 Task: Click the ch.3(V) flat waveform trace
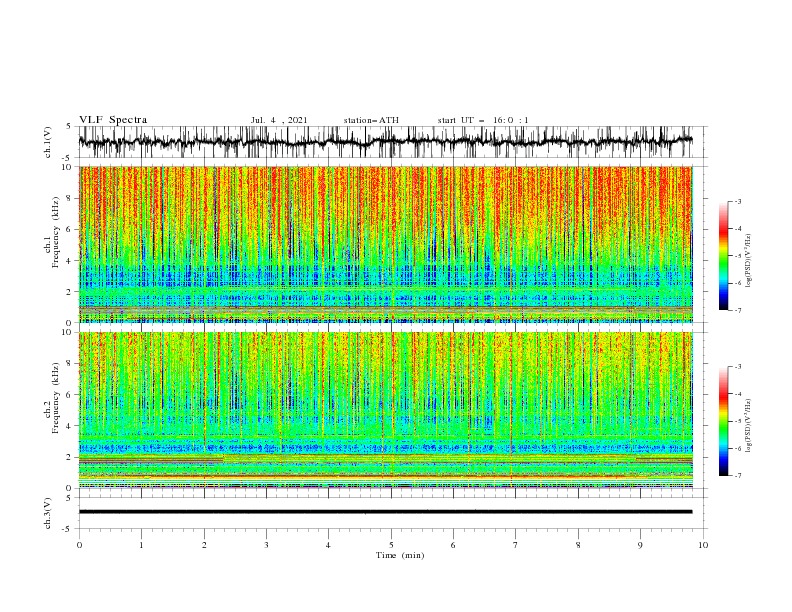[385, 512]
